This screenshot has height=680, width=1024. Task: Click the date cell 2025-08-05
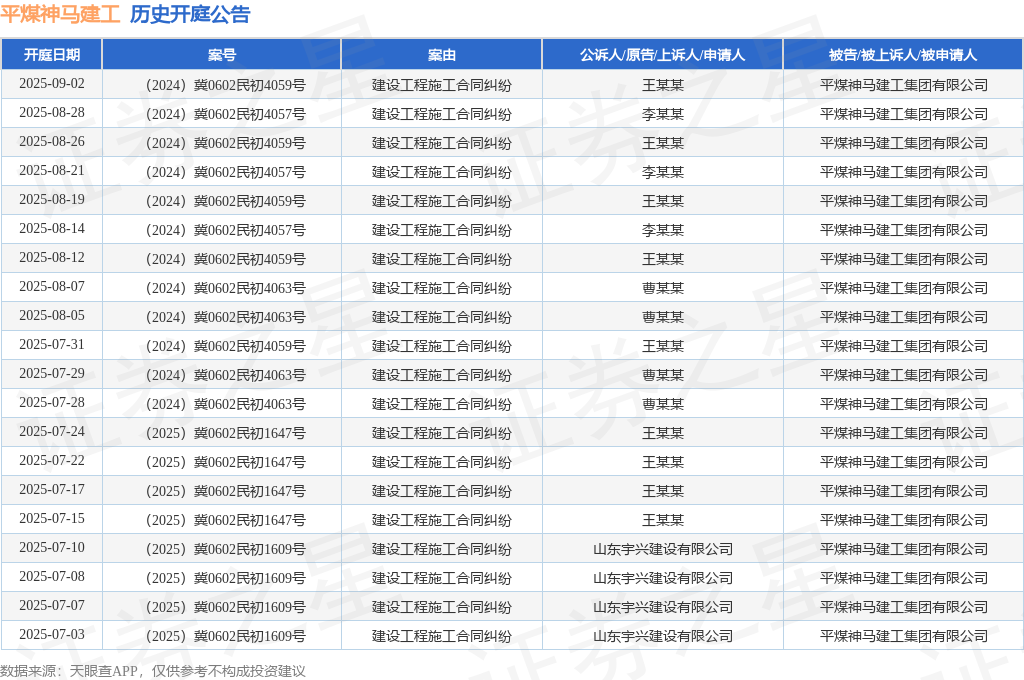pos(52,316)
